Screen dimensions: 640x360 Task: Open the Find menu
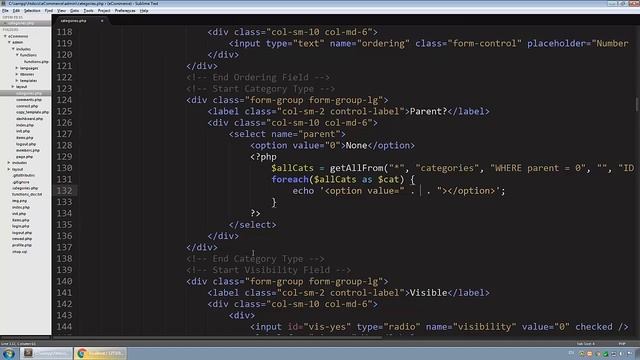pyautogui.click(x=49, y=11)
